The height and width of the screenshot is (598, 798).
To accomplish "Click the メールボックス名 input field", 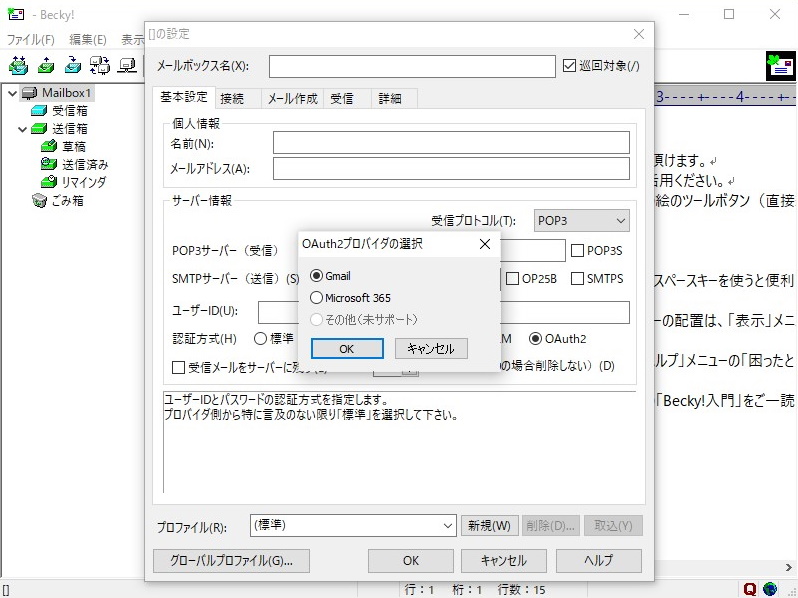I will 412,66.
